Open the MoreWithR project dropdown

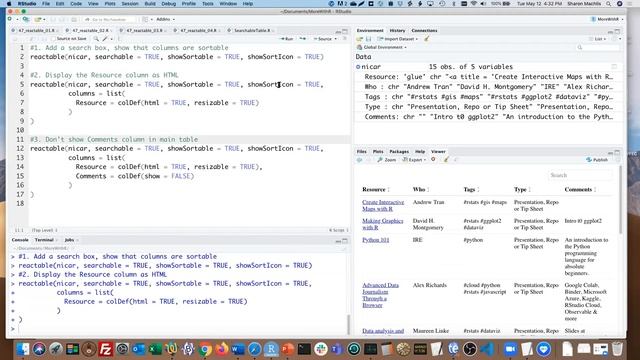point(606,19)
